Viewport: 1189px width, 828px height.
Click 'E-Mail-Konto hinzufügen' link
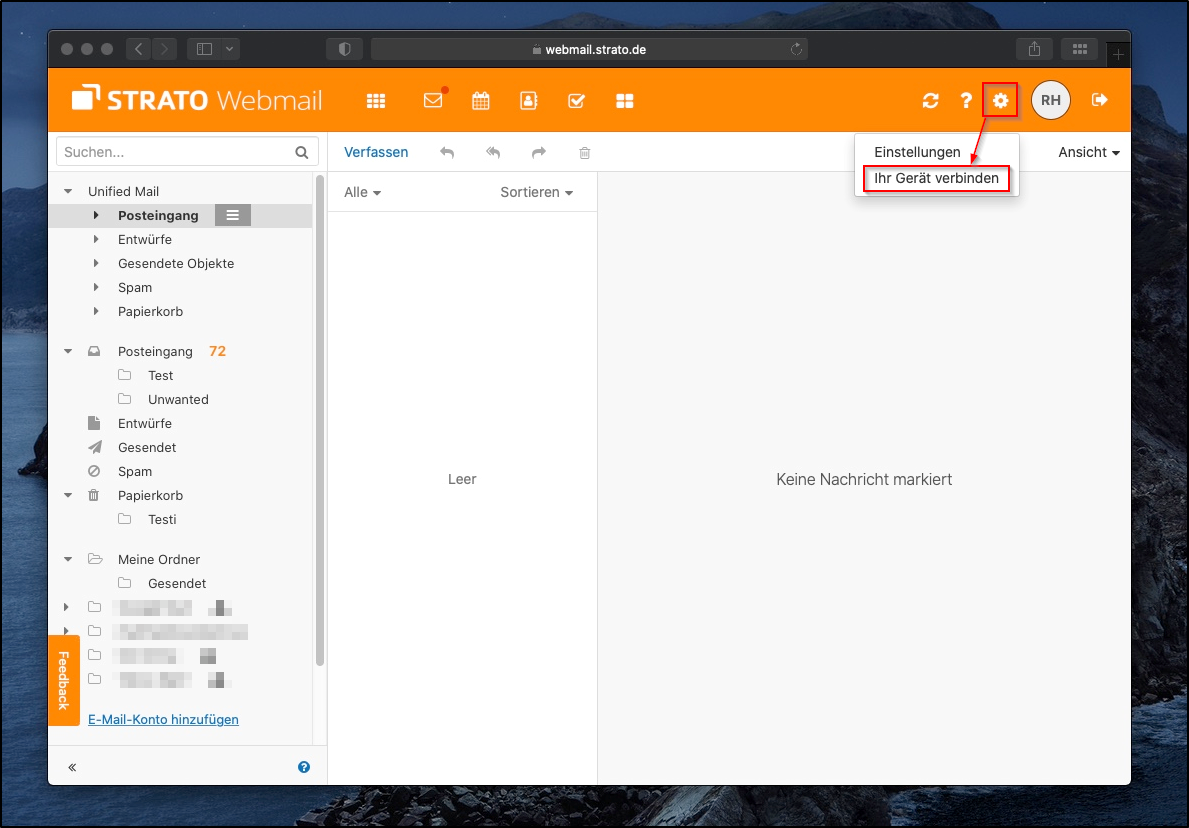coord(163,719)
